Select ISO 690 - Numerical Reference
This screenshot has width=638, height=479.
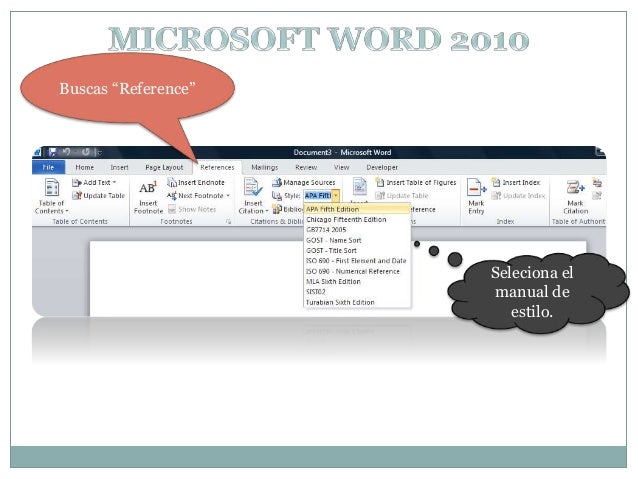tap(357, 271)
